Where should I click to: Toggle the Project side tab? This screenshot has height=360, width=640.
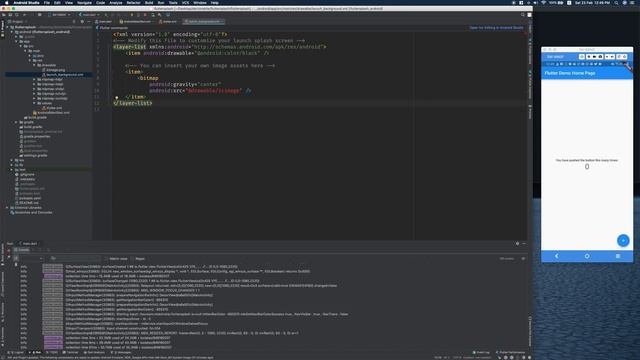coord(2,29)
